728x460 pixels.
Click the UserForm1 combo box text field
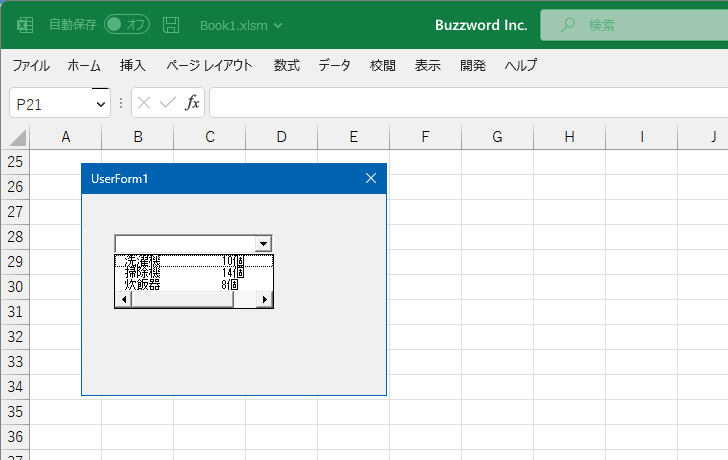pos(185,243)
